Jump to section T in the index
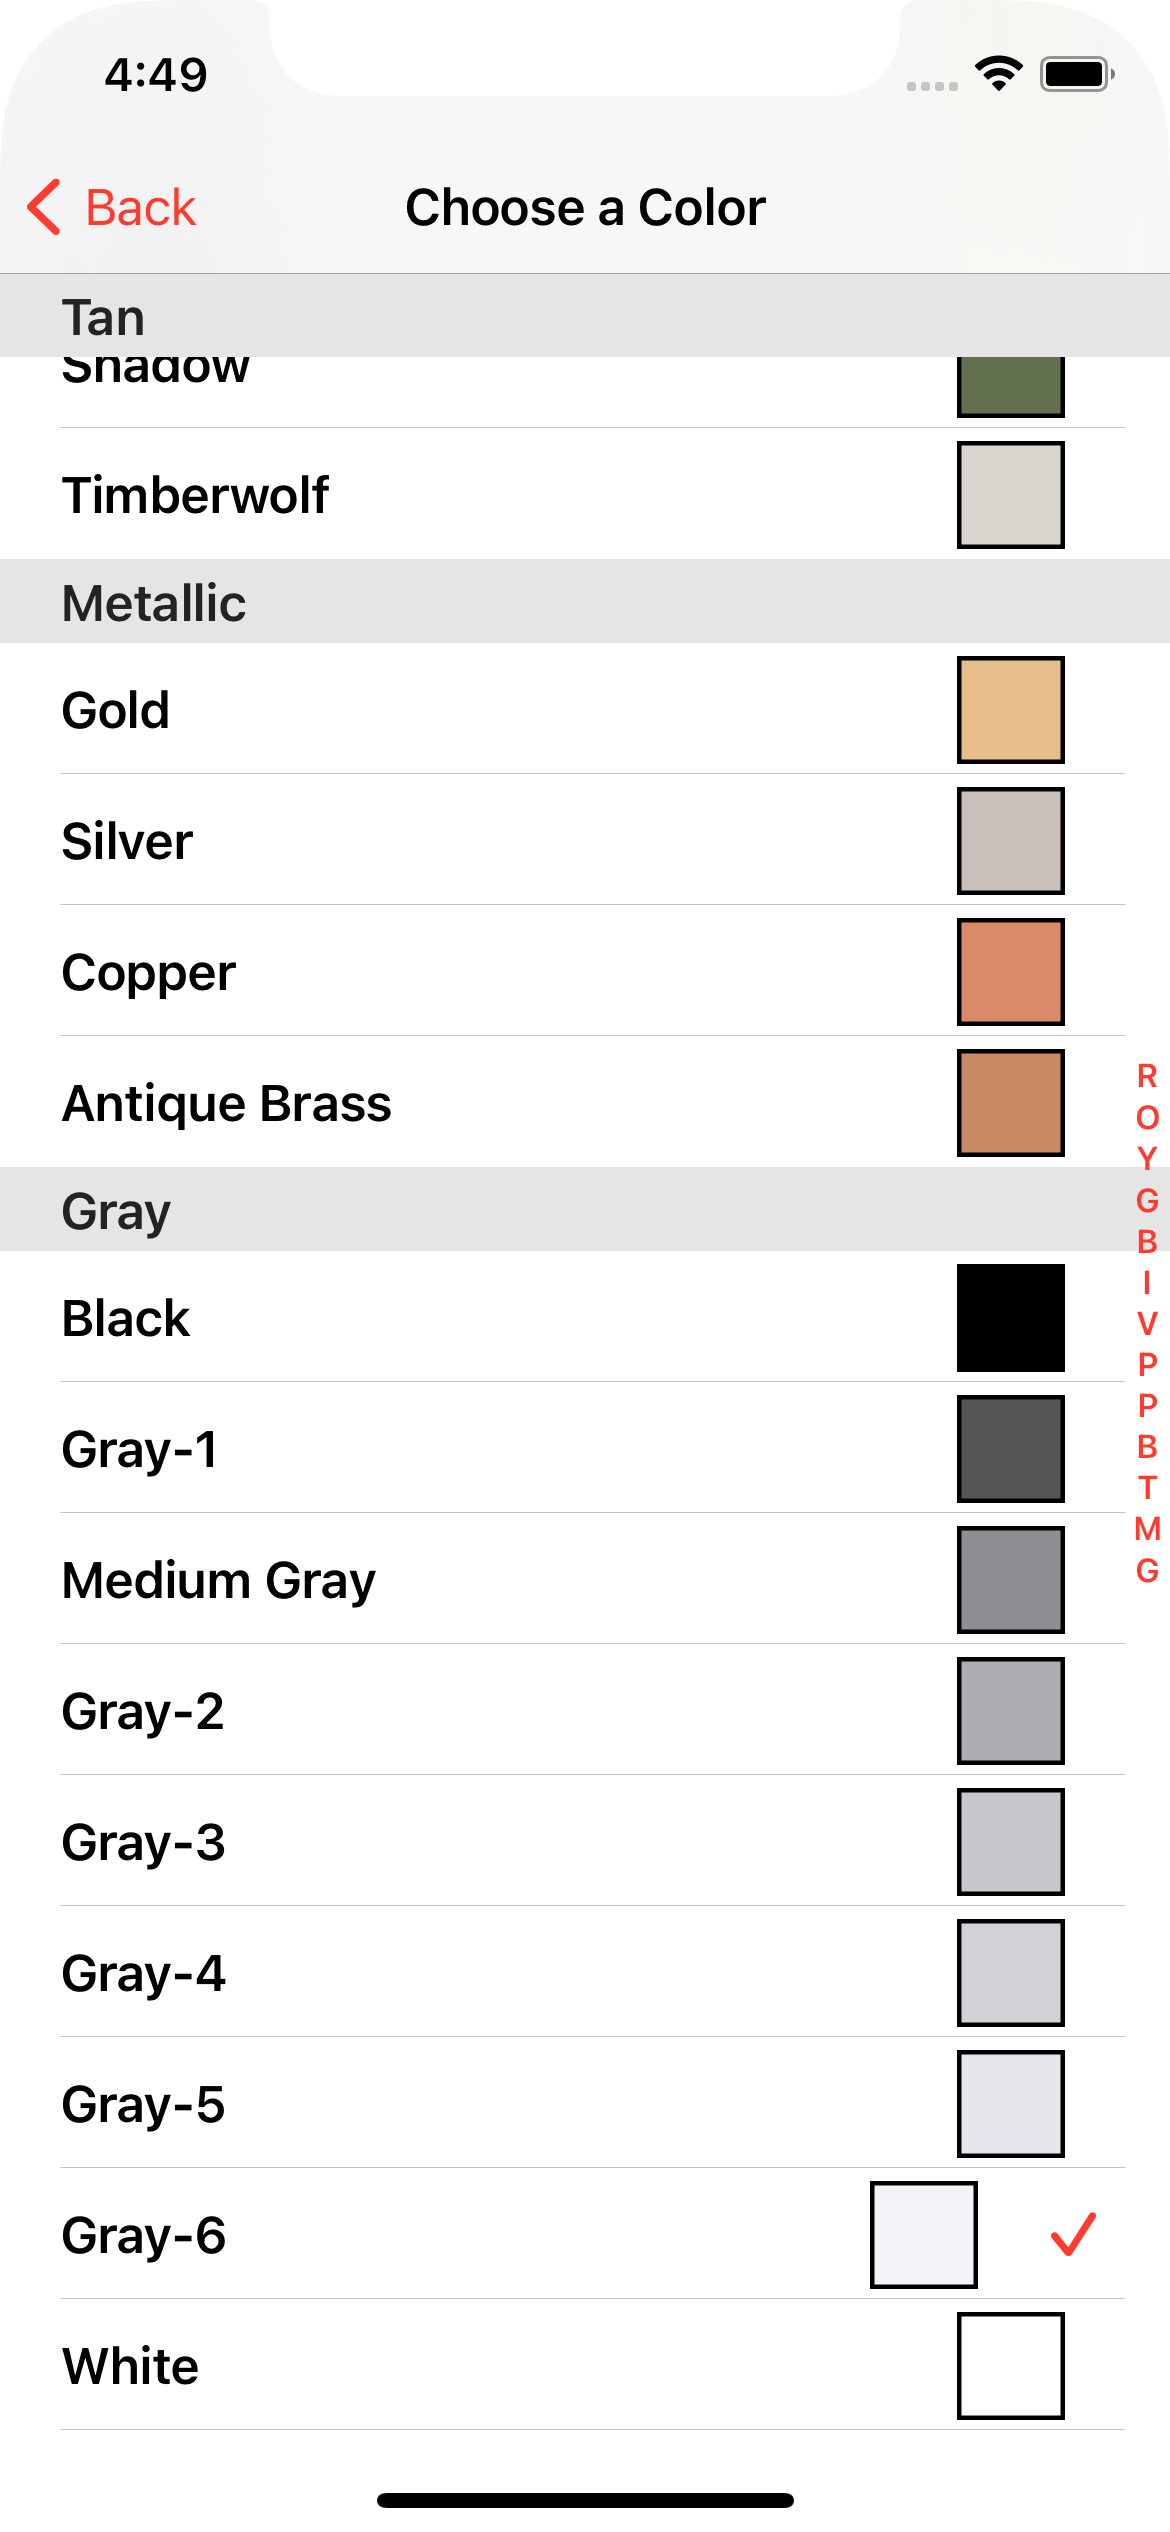 pos(1147,1487)
